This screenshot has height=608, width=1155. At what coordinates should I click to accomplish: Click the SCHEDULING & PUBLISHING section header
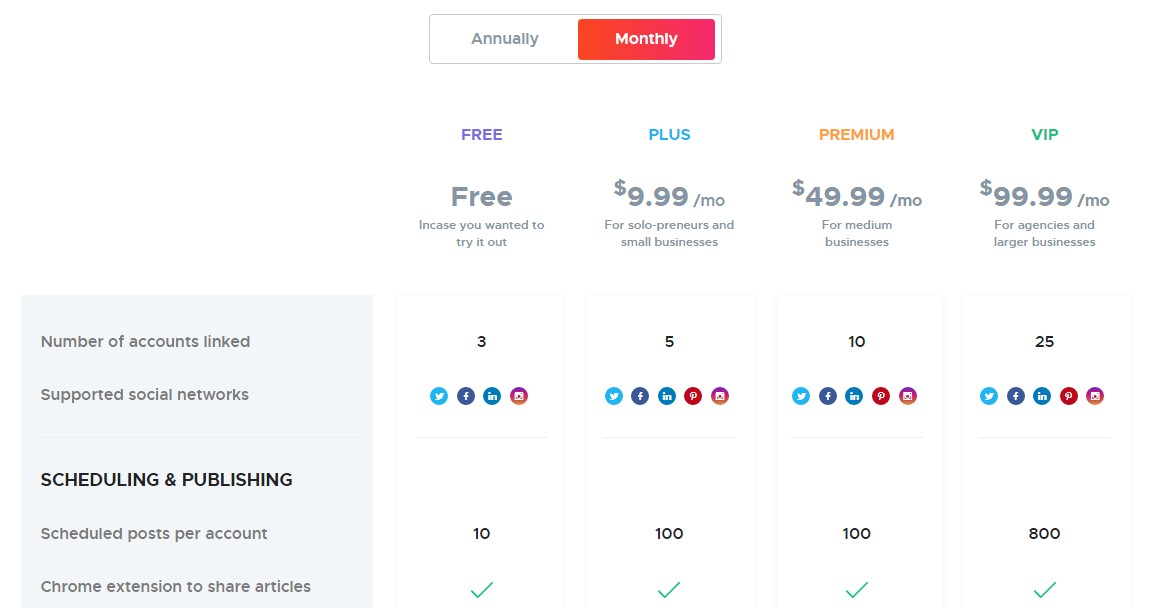click(x=166, y=480)
